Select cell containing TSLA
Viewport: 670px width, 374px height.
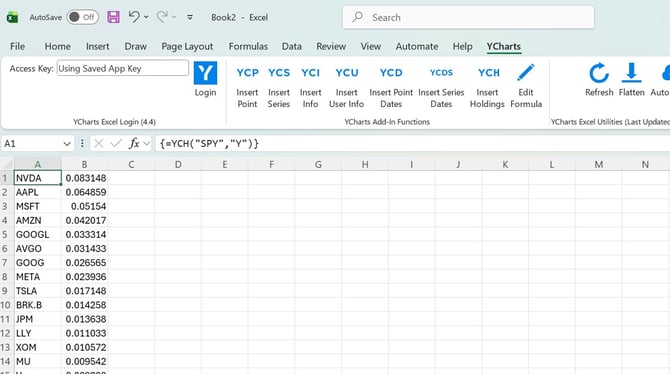38,291
